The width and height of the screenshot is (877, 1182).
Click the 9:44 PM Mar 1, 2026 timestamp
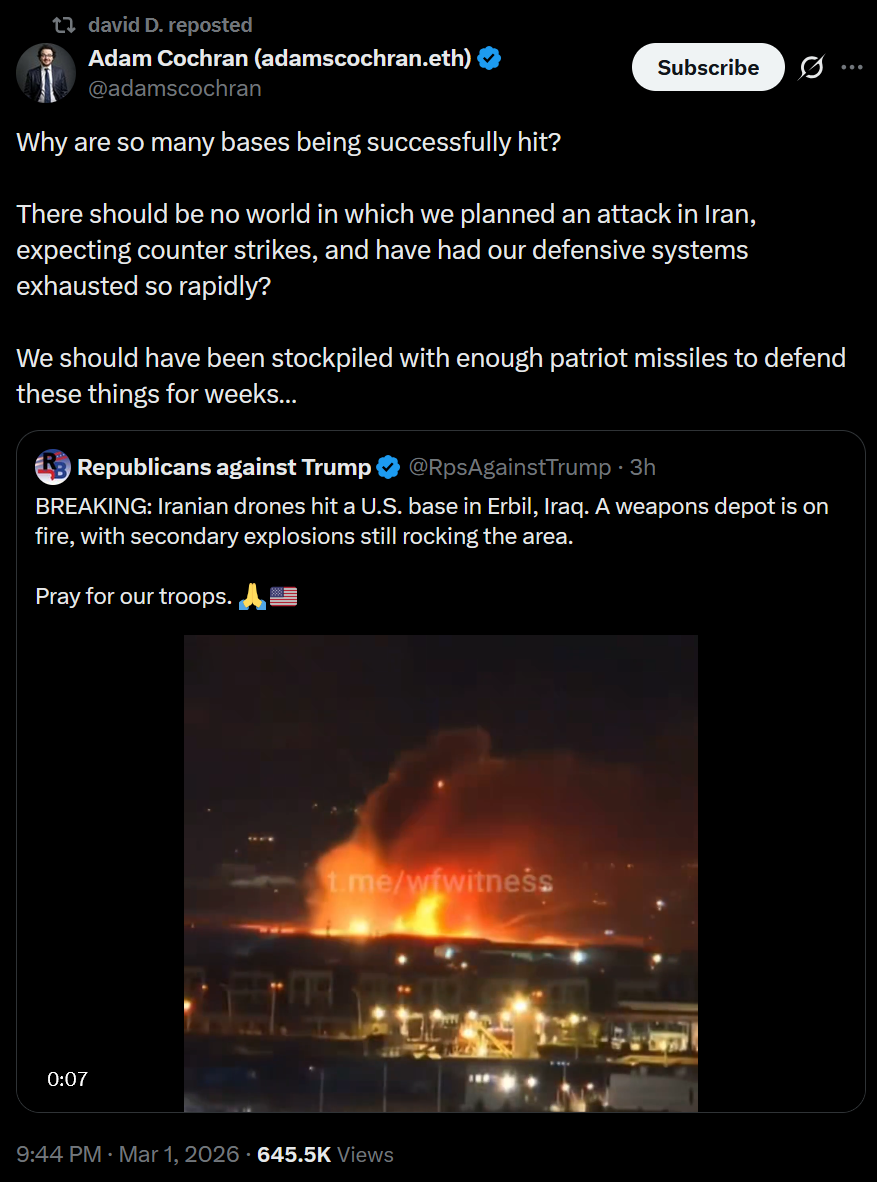point(127,1154)
